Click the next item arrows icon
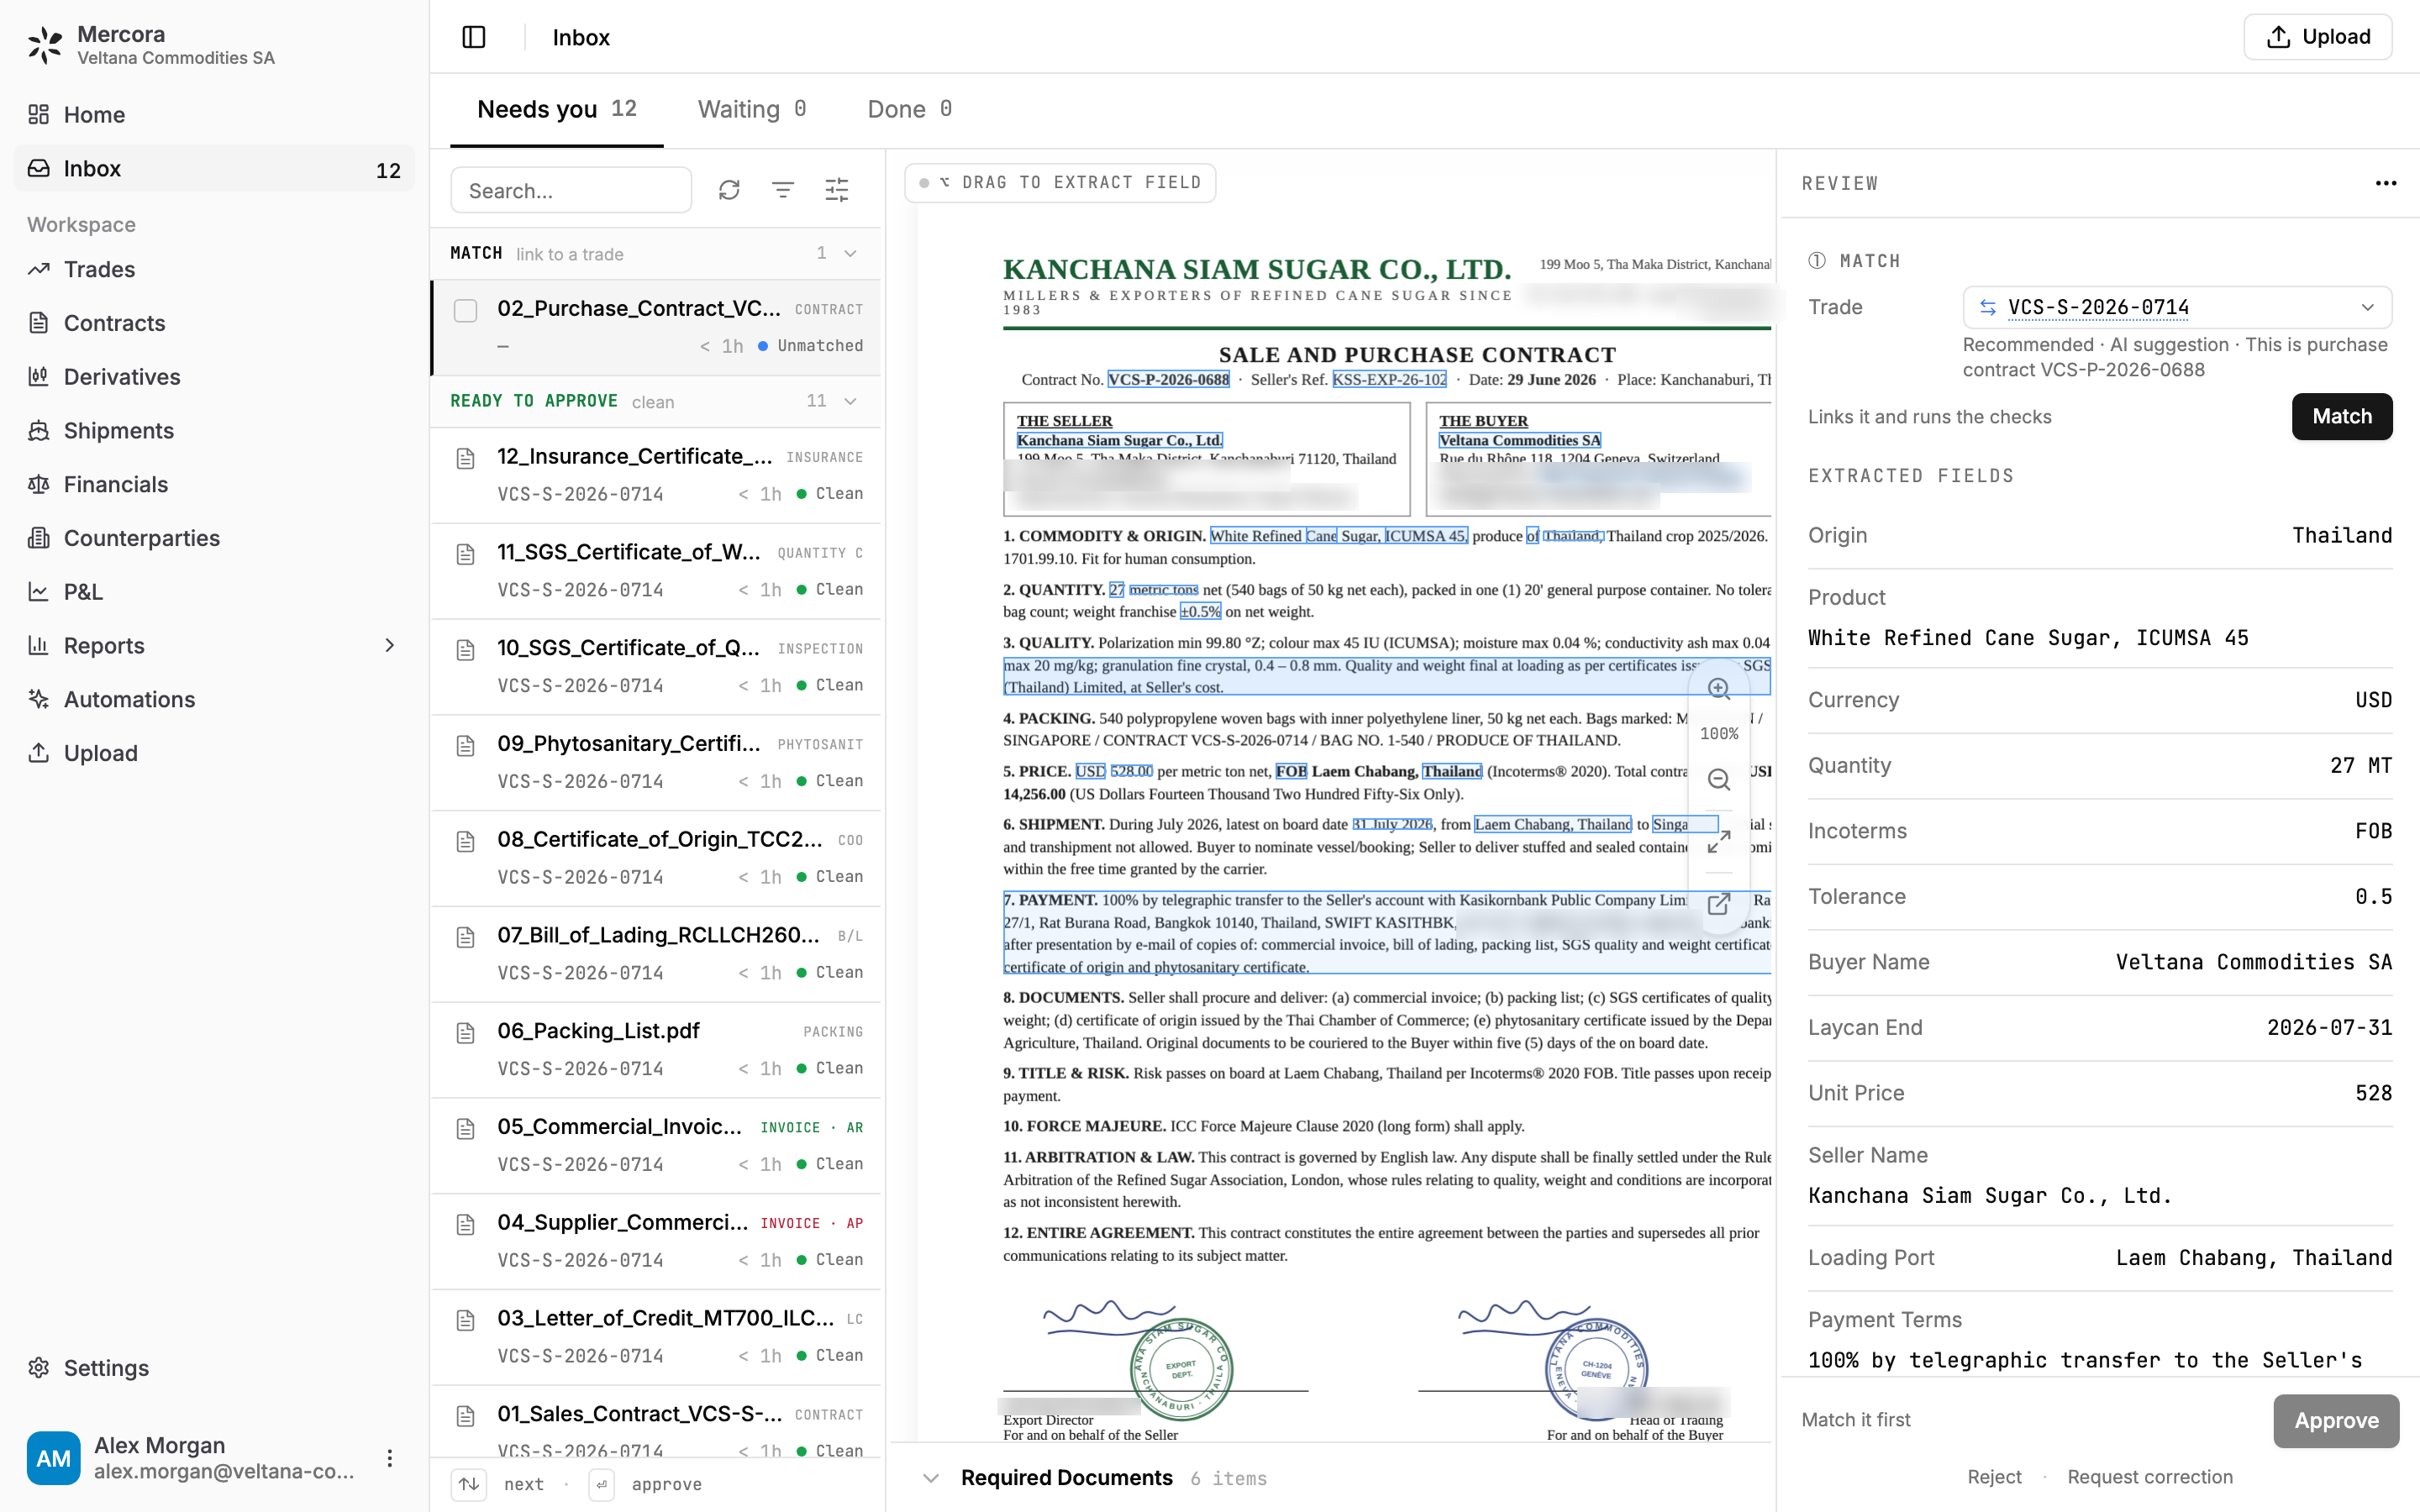 (x=469, y=1484)
